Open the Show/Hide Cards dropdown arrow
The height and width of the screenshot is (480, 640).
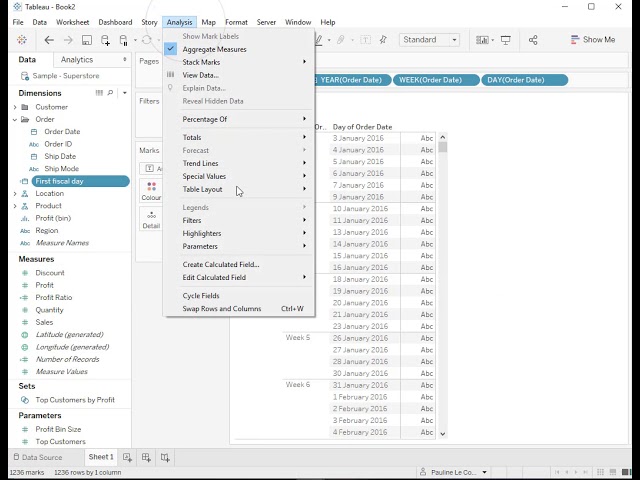[x=493, y=40]
